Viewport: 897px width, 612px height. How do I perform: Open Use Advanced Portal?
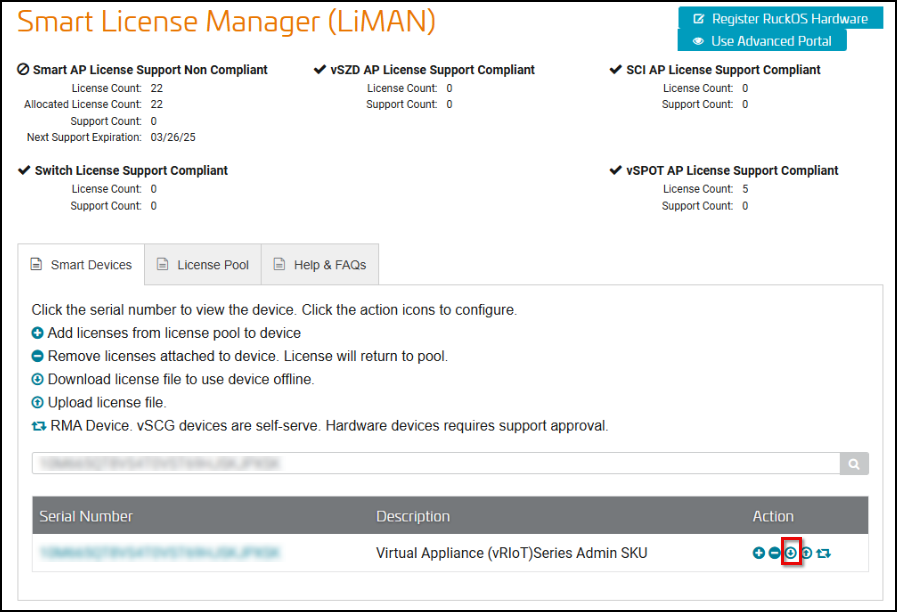point(763,41)
